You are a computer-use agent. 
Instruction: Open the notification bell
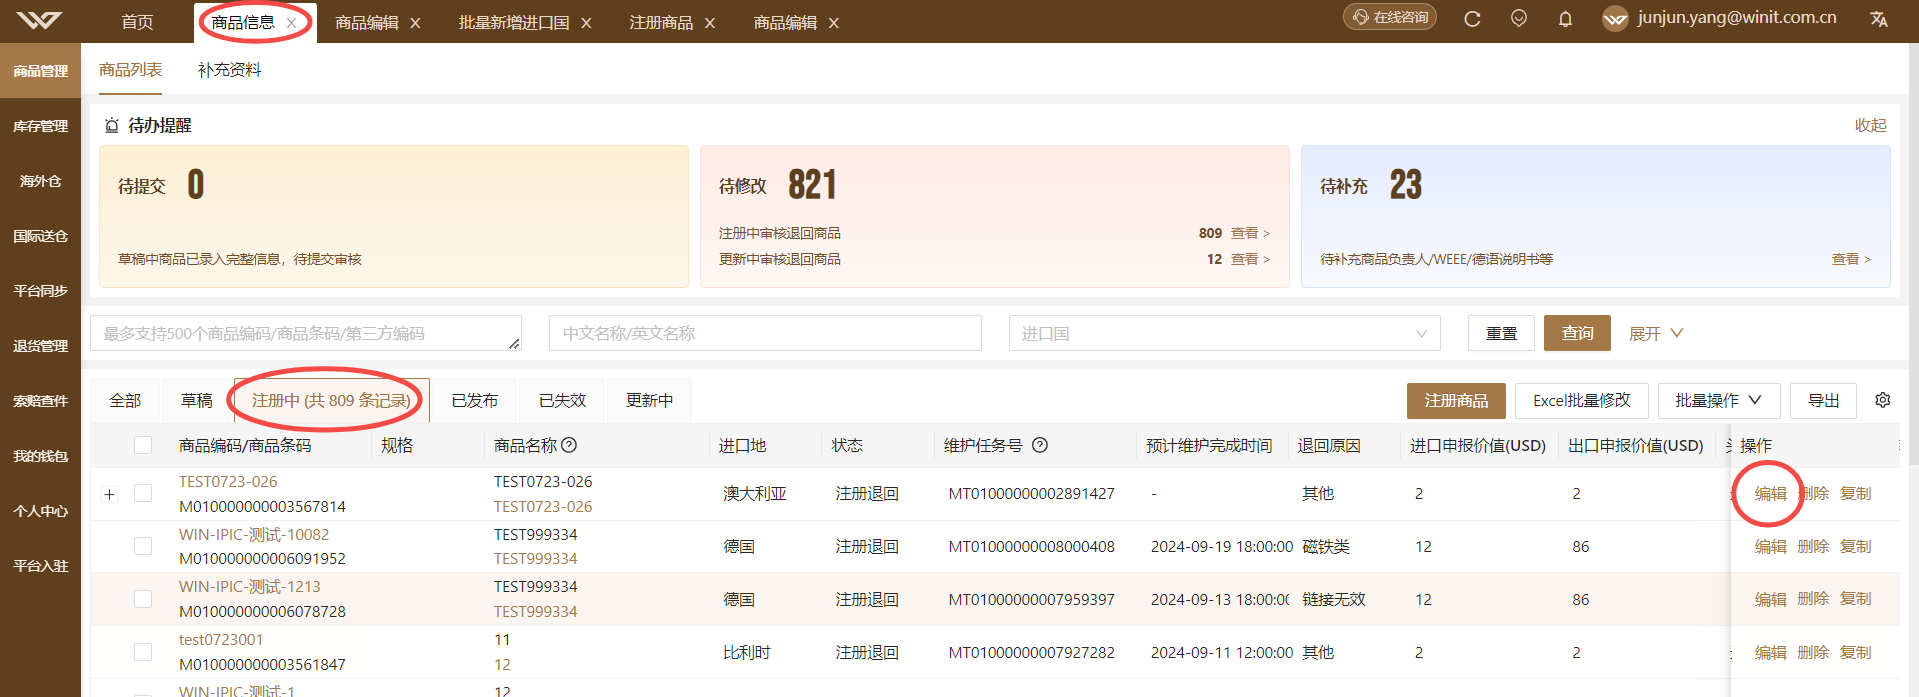tap(1566, 19)
